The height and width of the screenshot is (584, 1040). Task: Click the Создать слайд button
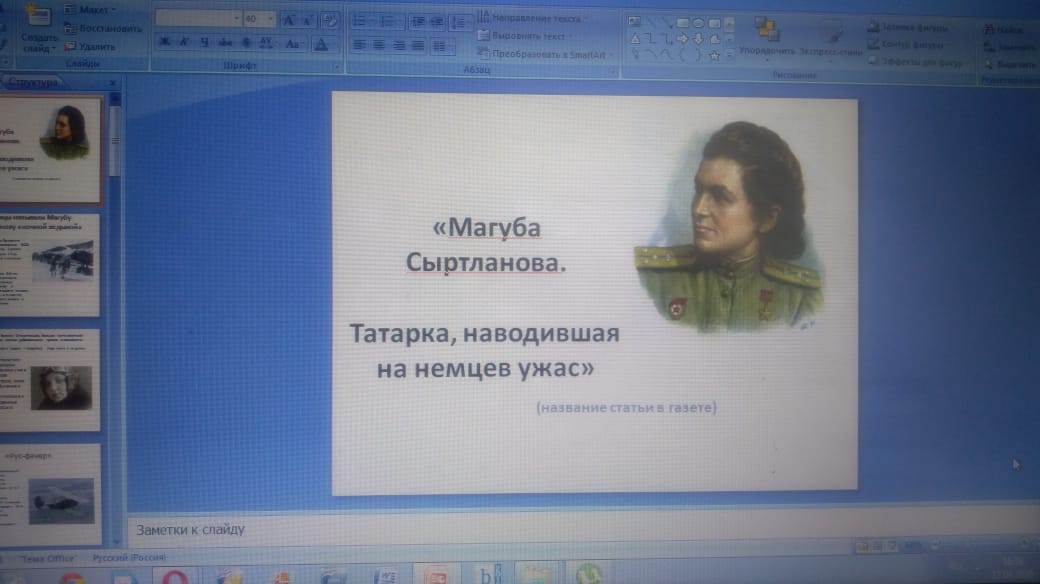tap(39, 30)
